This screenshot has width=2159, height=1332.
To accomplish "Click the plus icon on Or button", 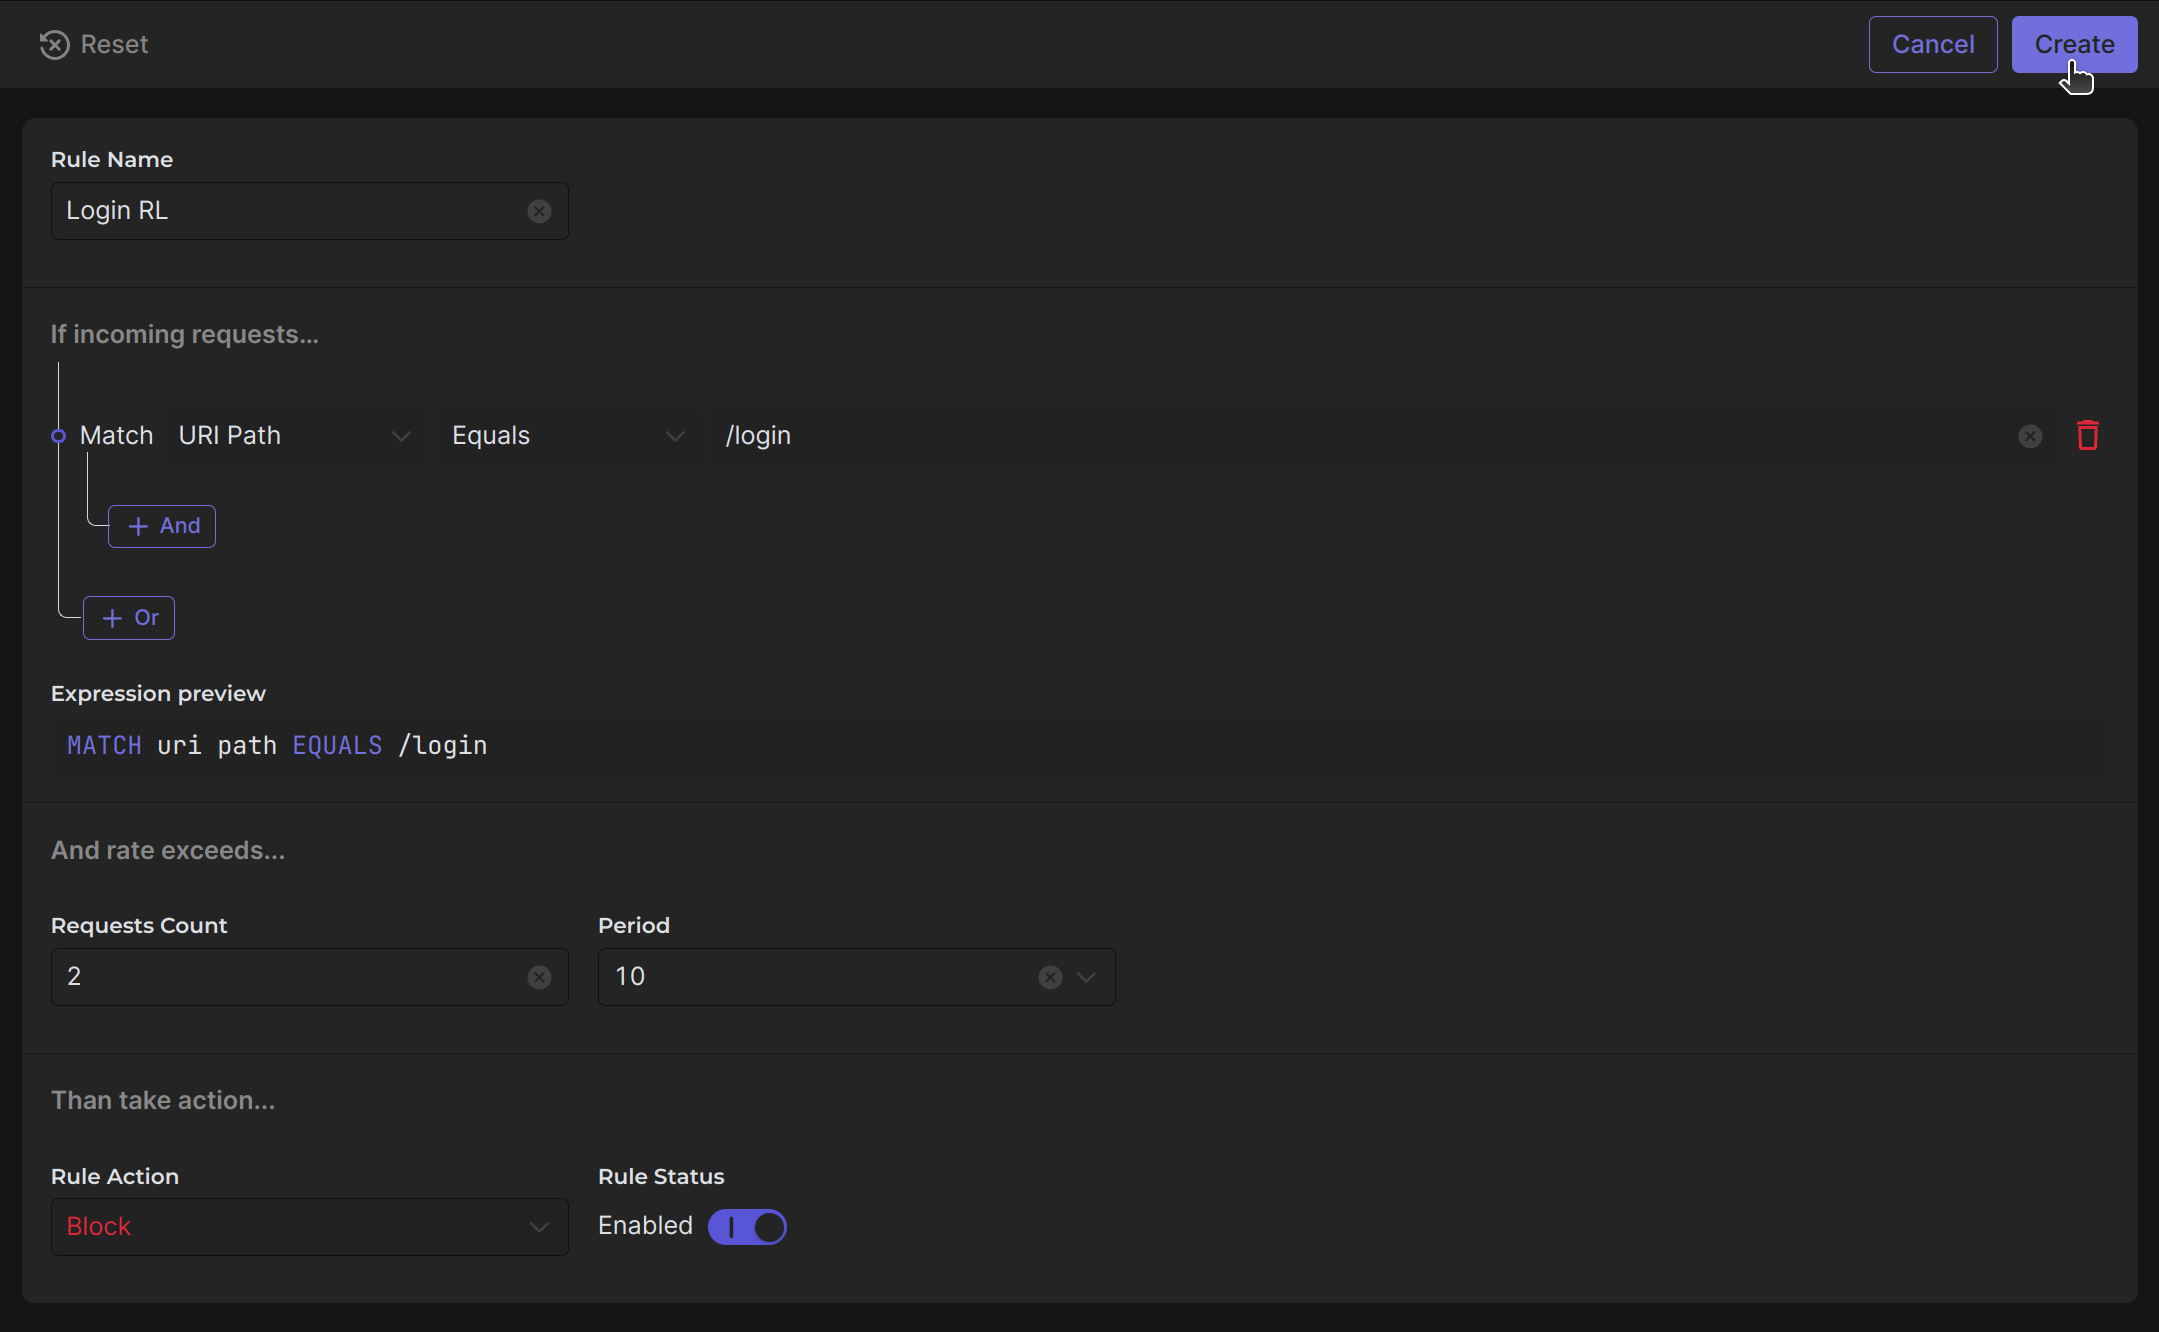I will 112,618.
